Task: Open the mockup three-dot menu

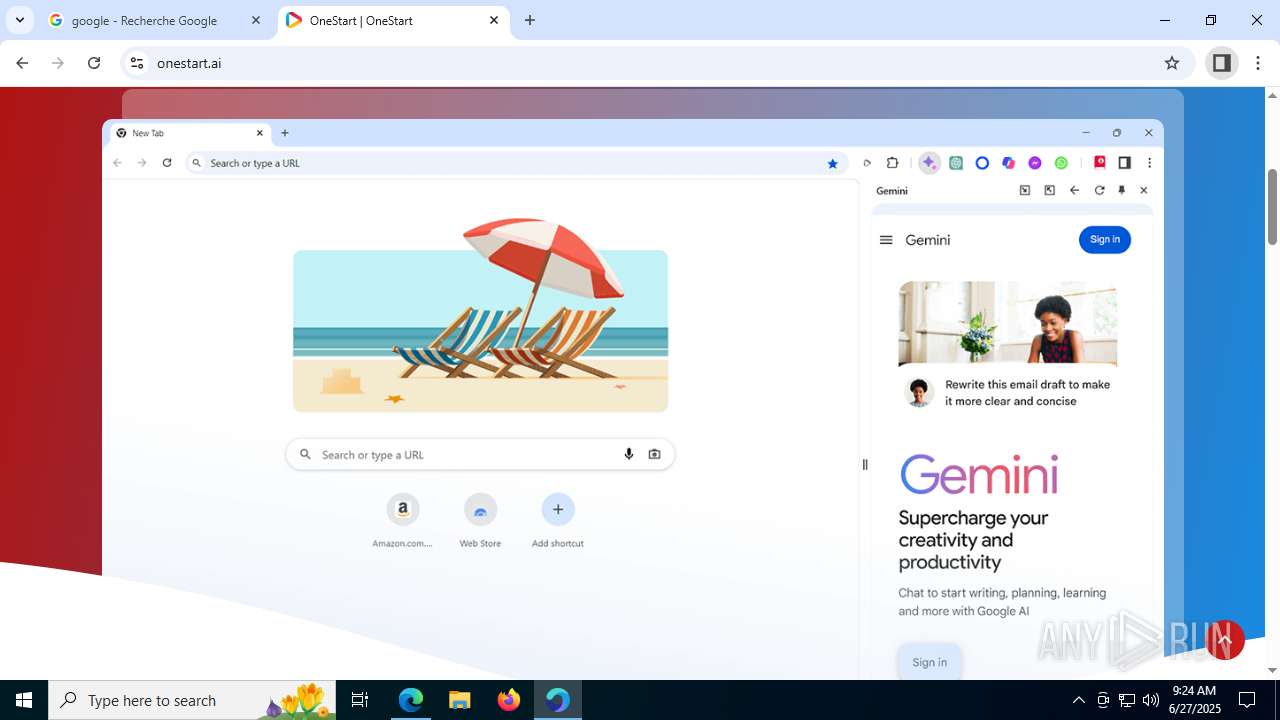Action: (x=1149, y=163)
